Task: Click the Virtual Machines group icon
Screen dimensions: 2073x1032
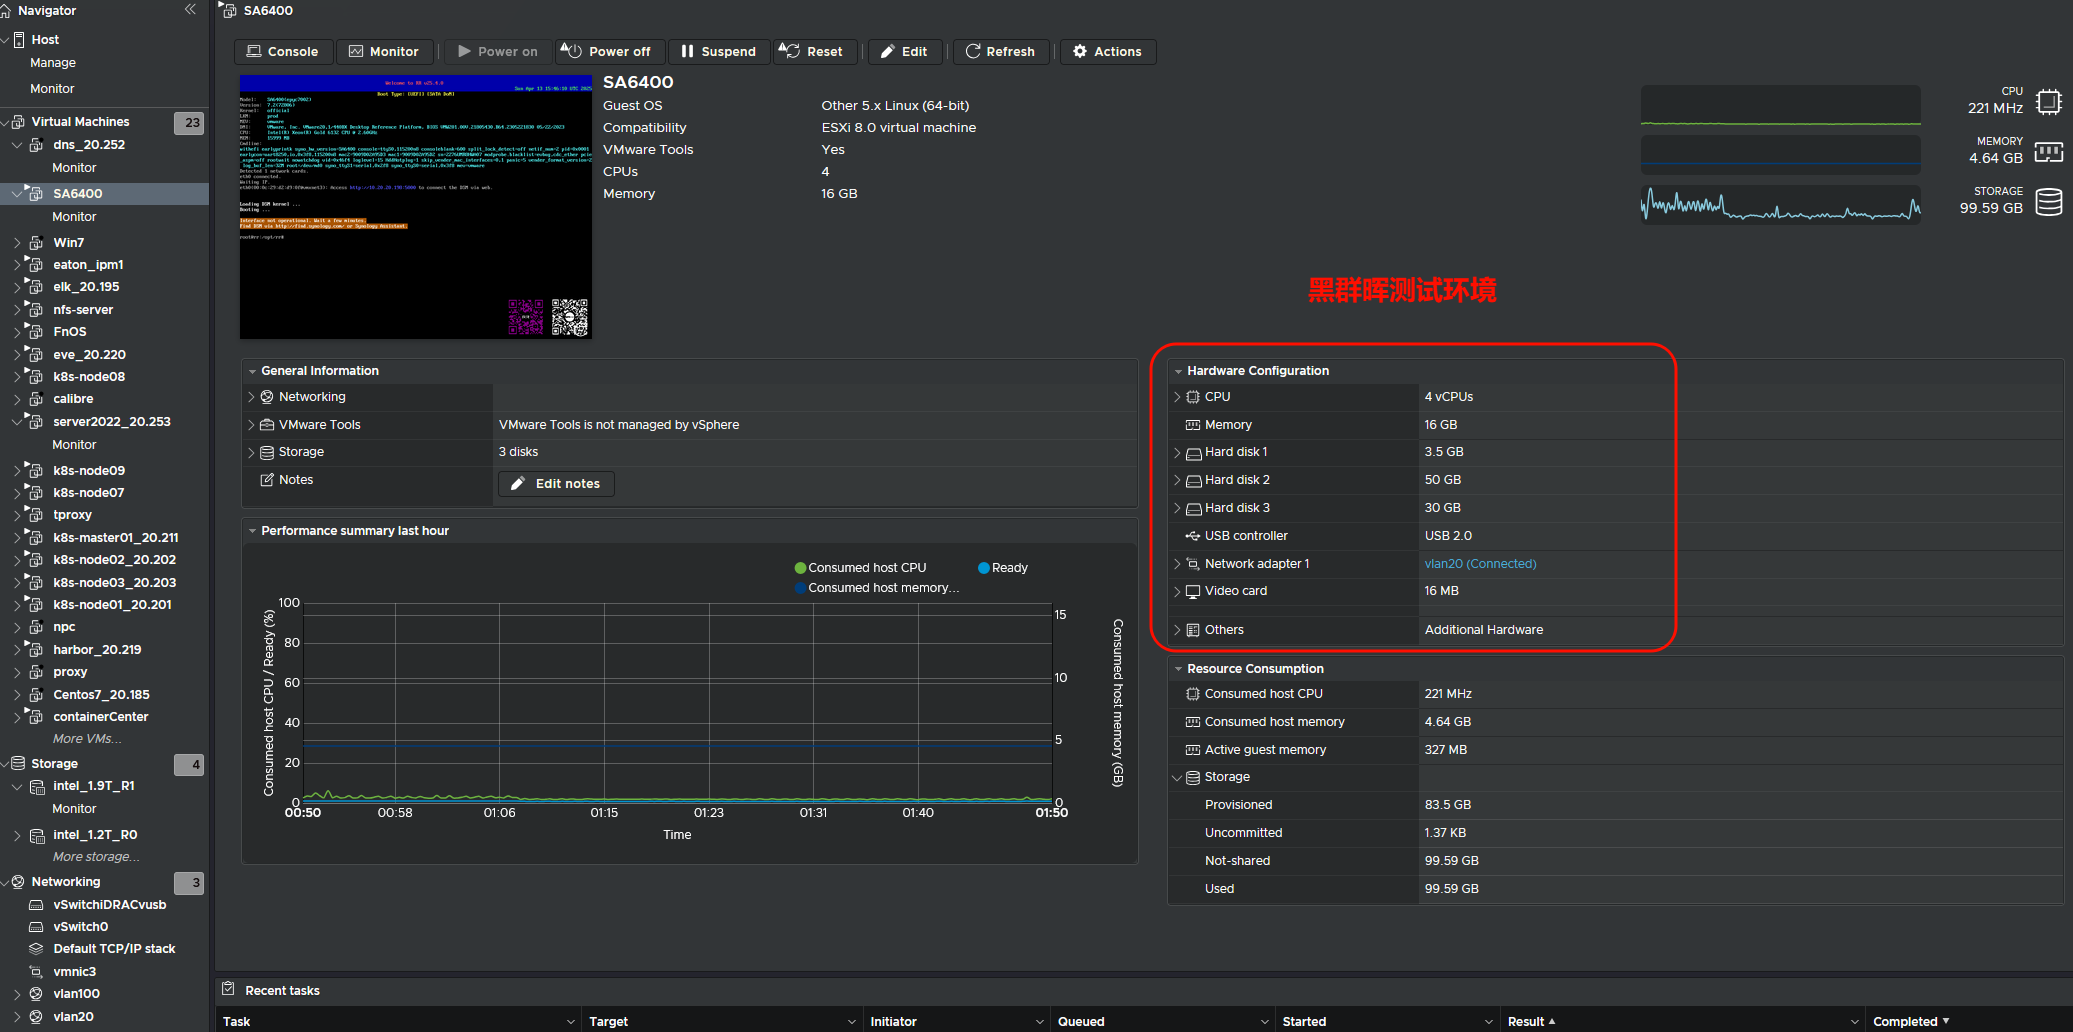Action: coord(19,122)
